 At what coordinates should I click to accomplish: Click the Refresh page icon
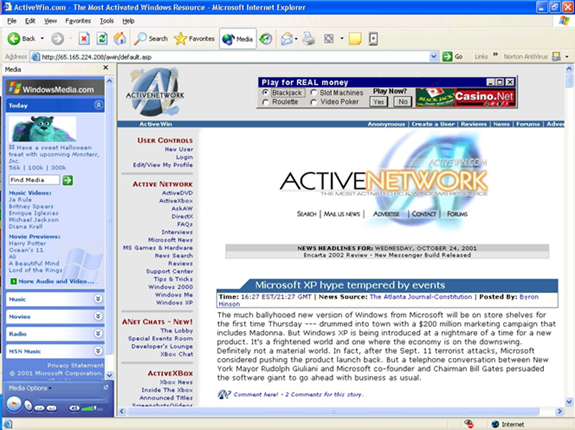[102, 38]
